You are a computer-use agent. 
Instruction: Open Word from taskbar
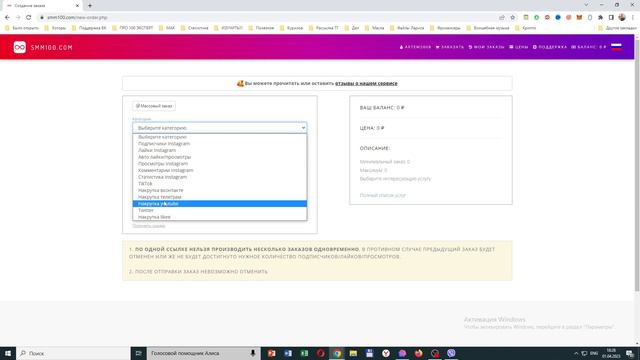288,353
